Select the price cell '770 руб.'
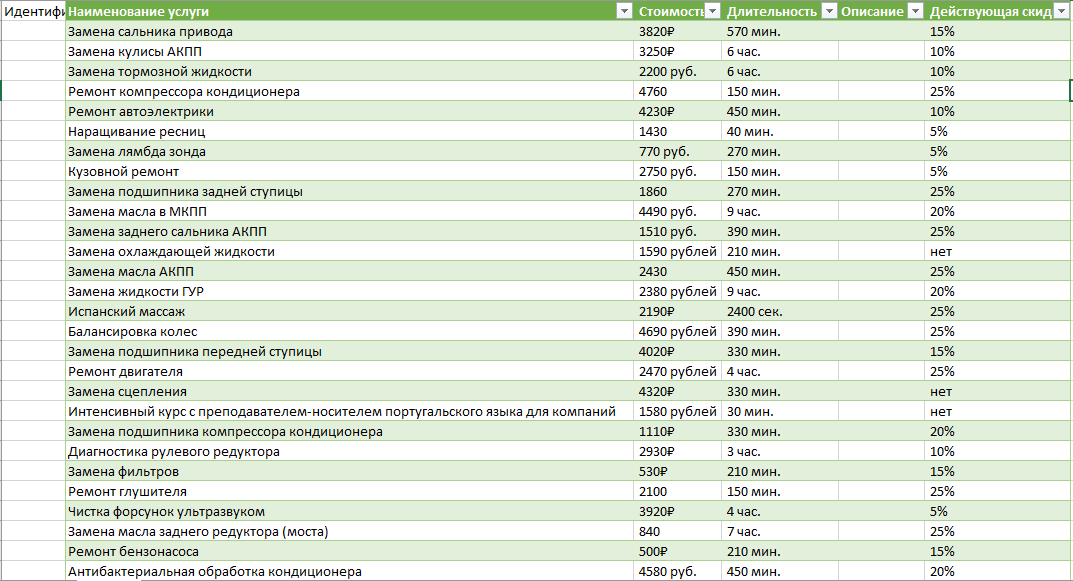 [x=677, y=151]
